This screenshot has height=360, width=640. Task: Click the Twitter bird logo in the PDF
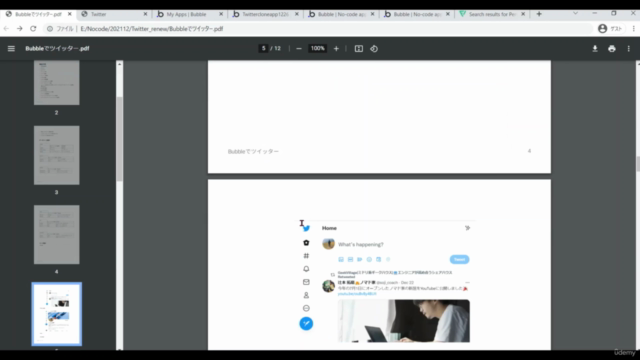(307, 229)
